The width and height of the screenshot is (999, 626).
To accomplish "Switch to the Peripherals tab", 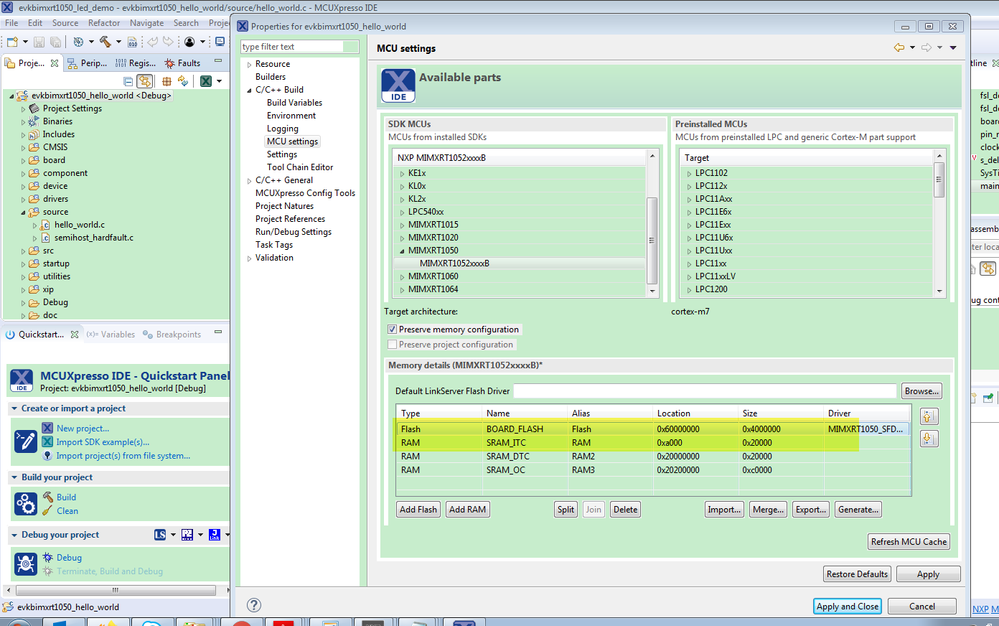I will click(x=87, y=63).
